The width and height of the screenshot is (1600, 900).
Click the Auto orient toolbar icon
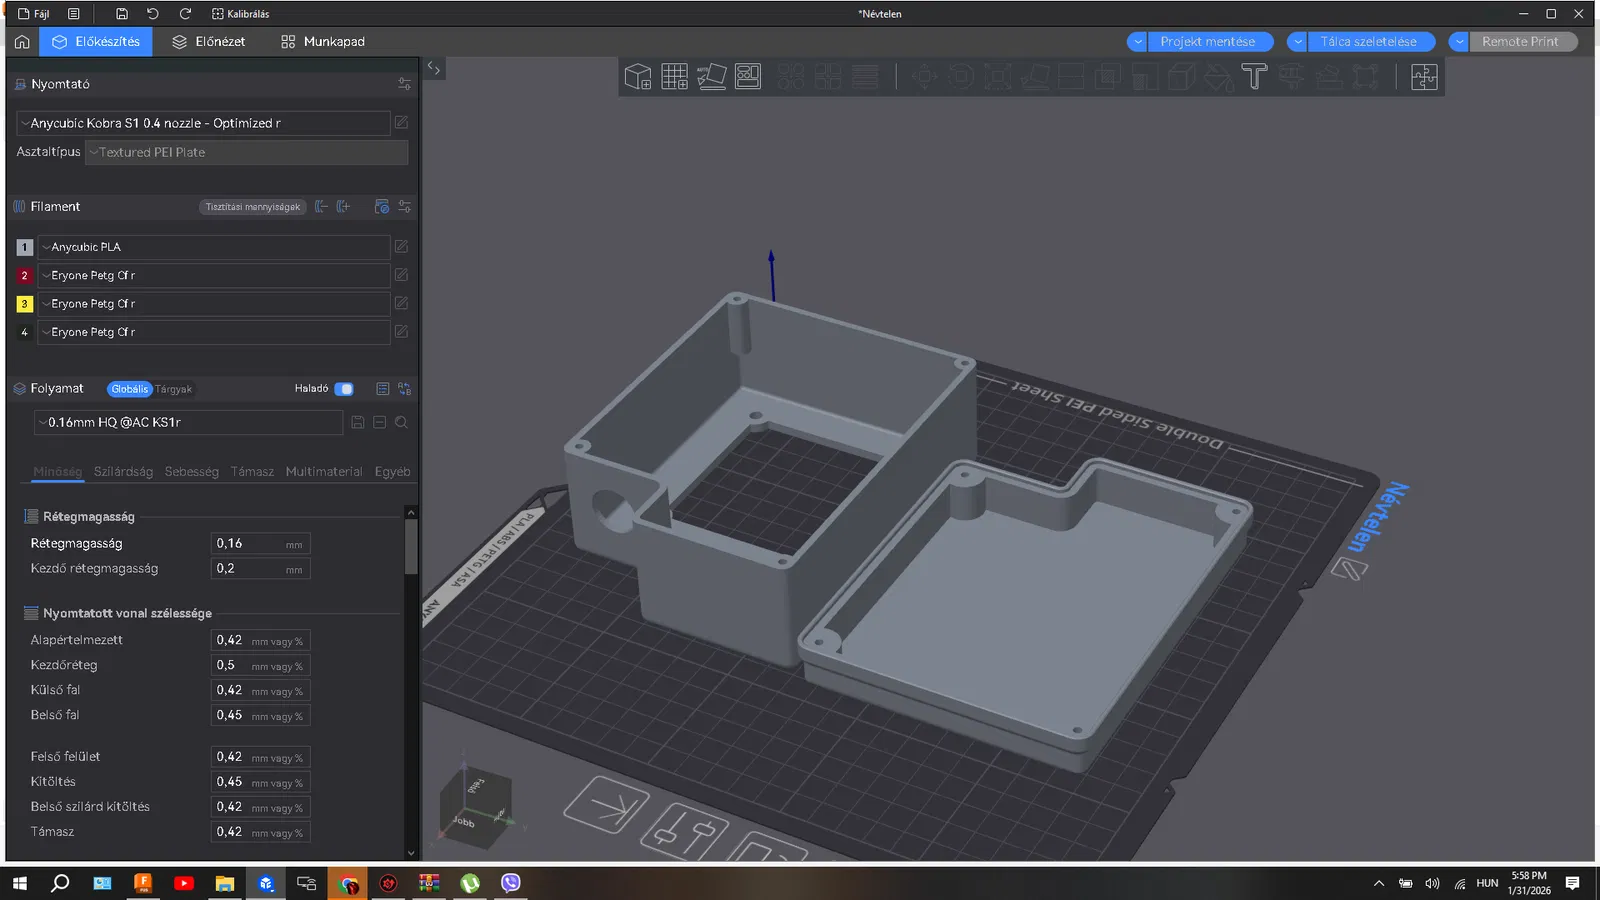coord(711,77)
